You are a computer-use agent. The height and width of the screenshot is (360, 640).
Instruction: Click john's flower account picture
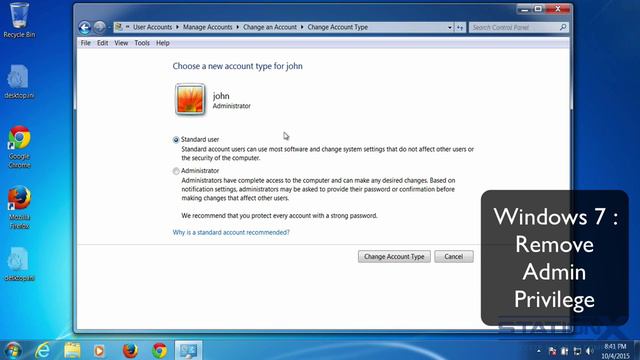pyautogui.click(x=190, y=100)
